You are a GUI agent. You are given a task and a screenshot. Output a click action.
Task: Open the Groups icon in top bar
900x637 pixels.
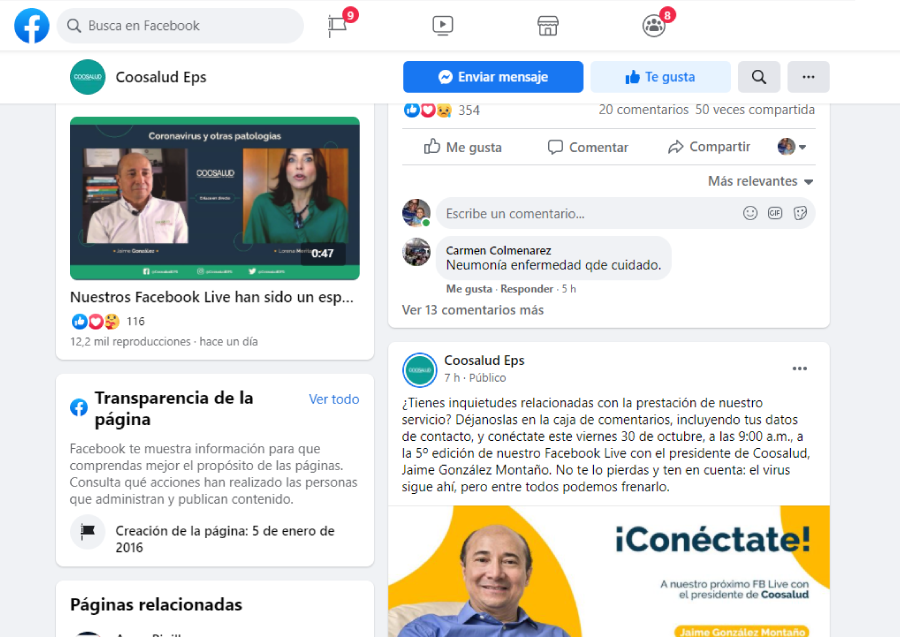click(x=654, y=26)
